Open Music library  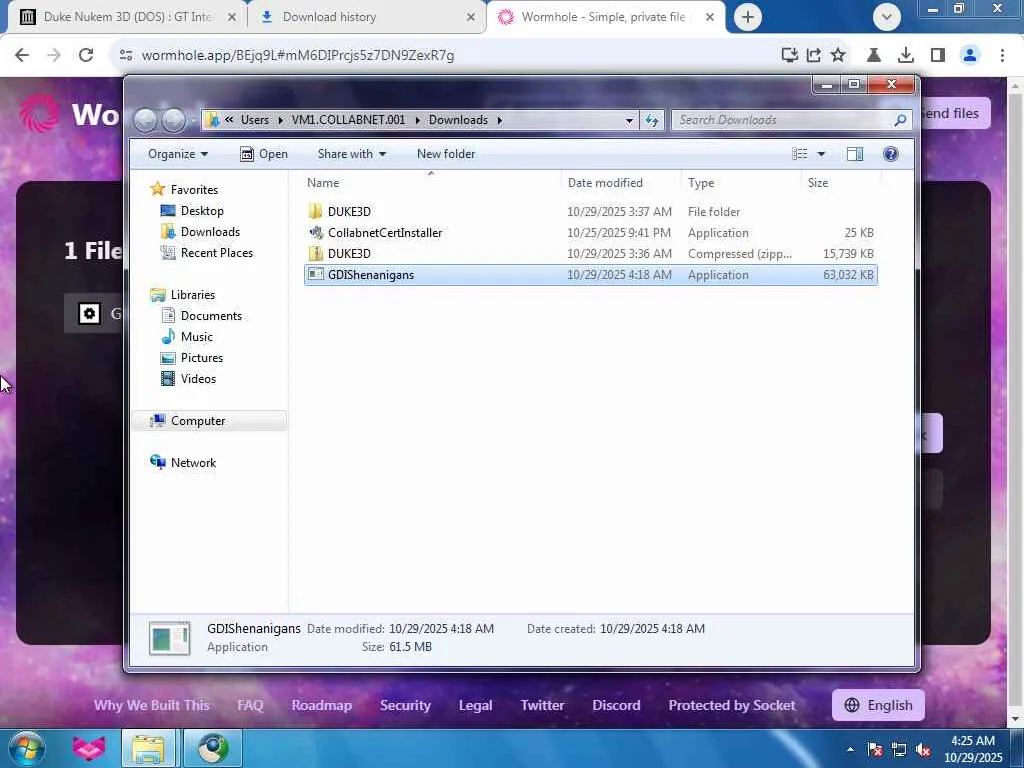tap(197, 336)
